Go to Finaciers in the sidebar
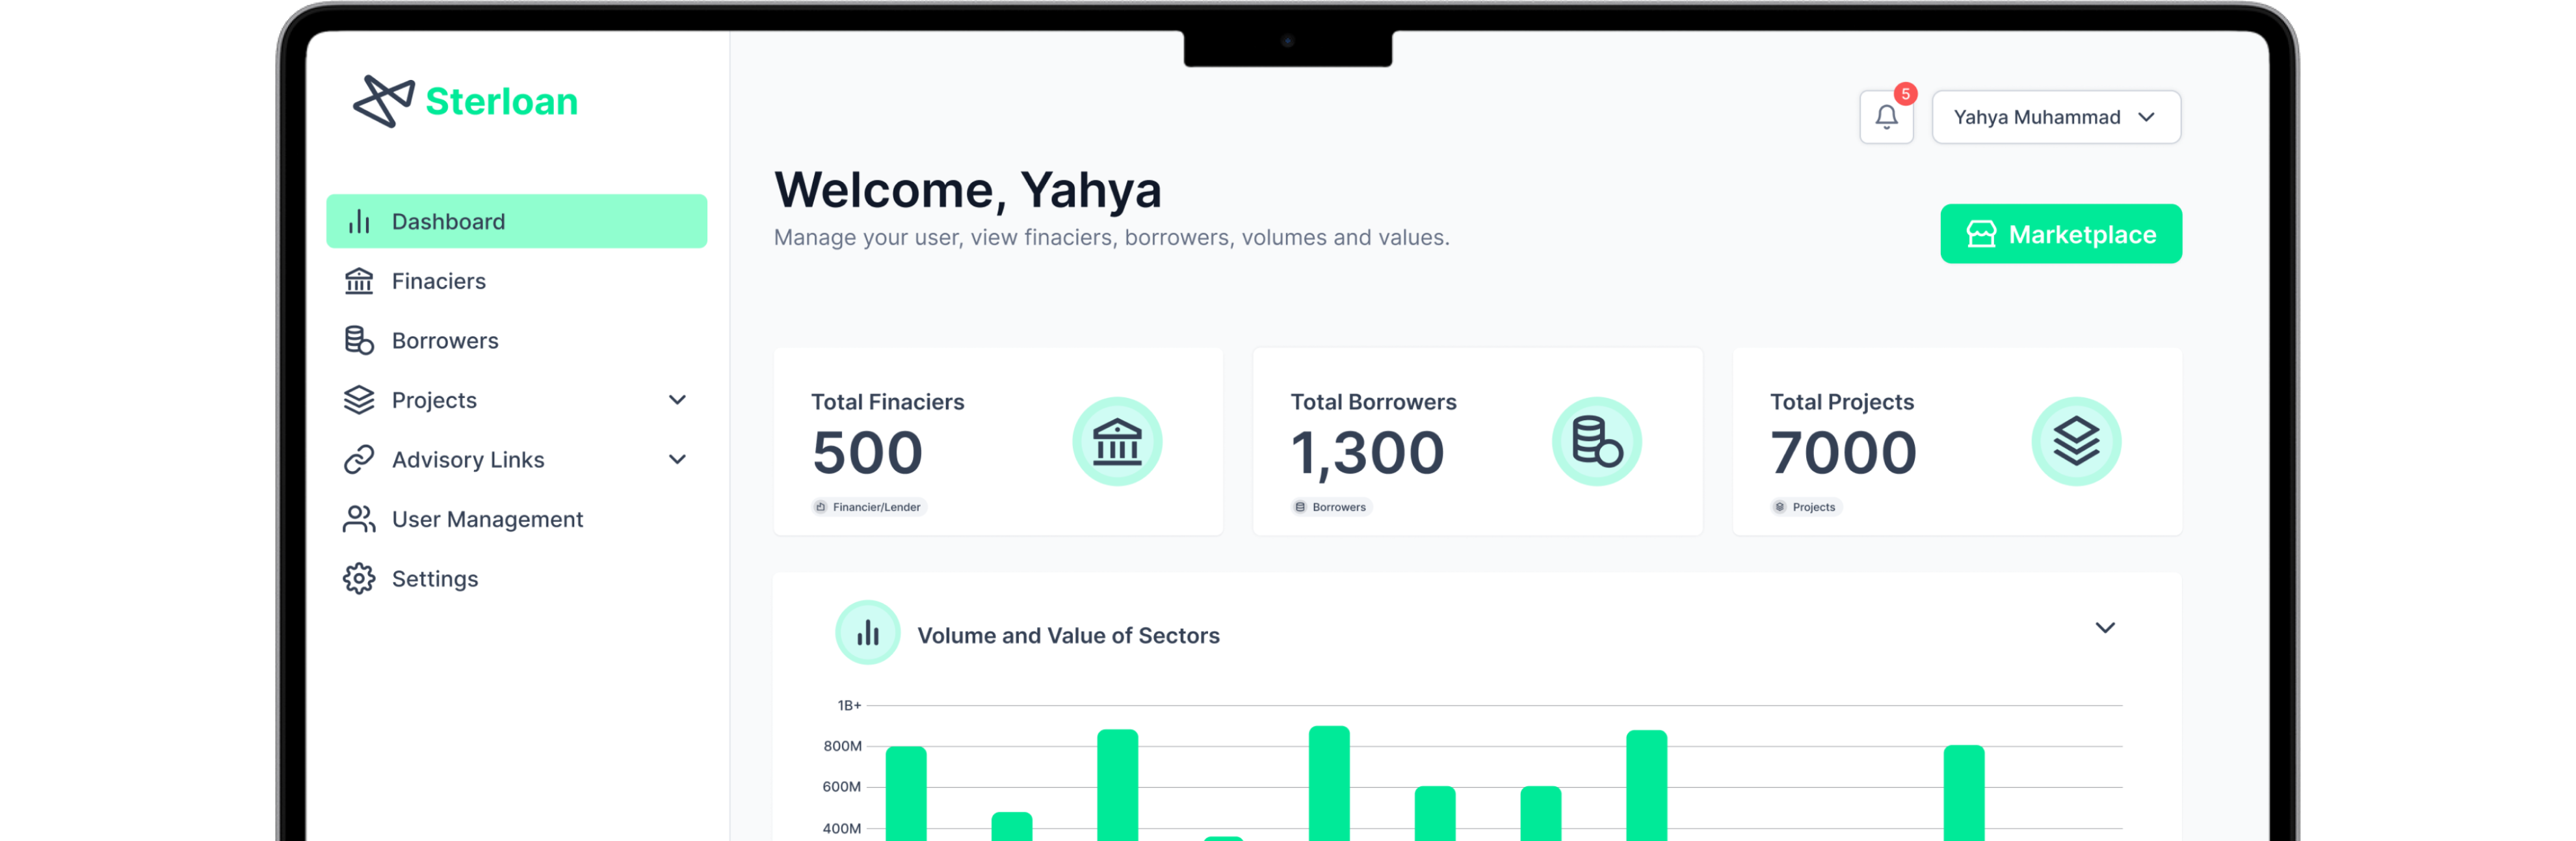The height and width of the screenshot is (841, 2576). tap(438, 281)
